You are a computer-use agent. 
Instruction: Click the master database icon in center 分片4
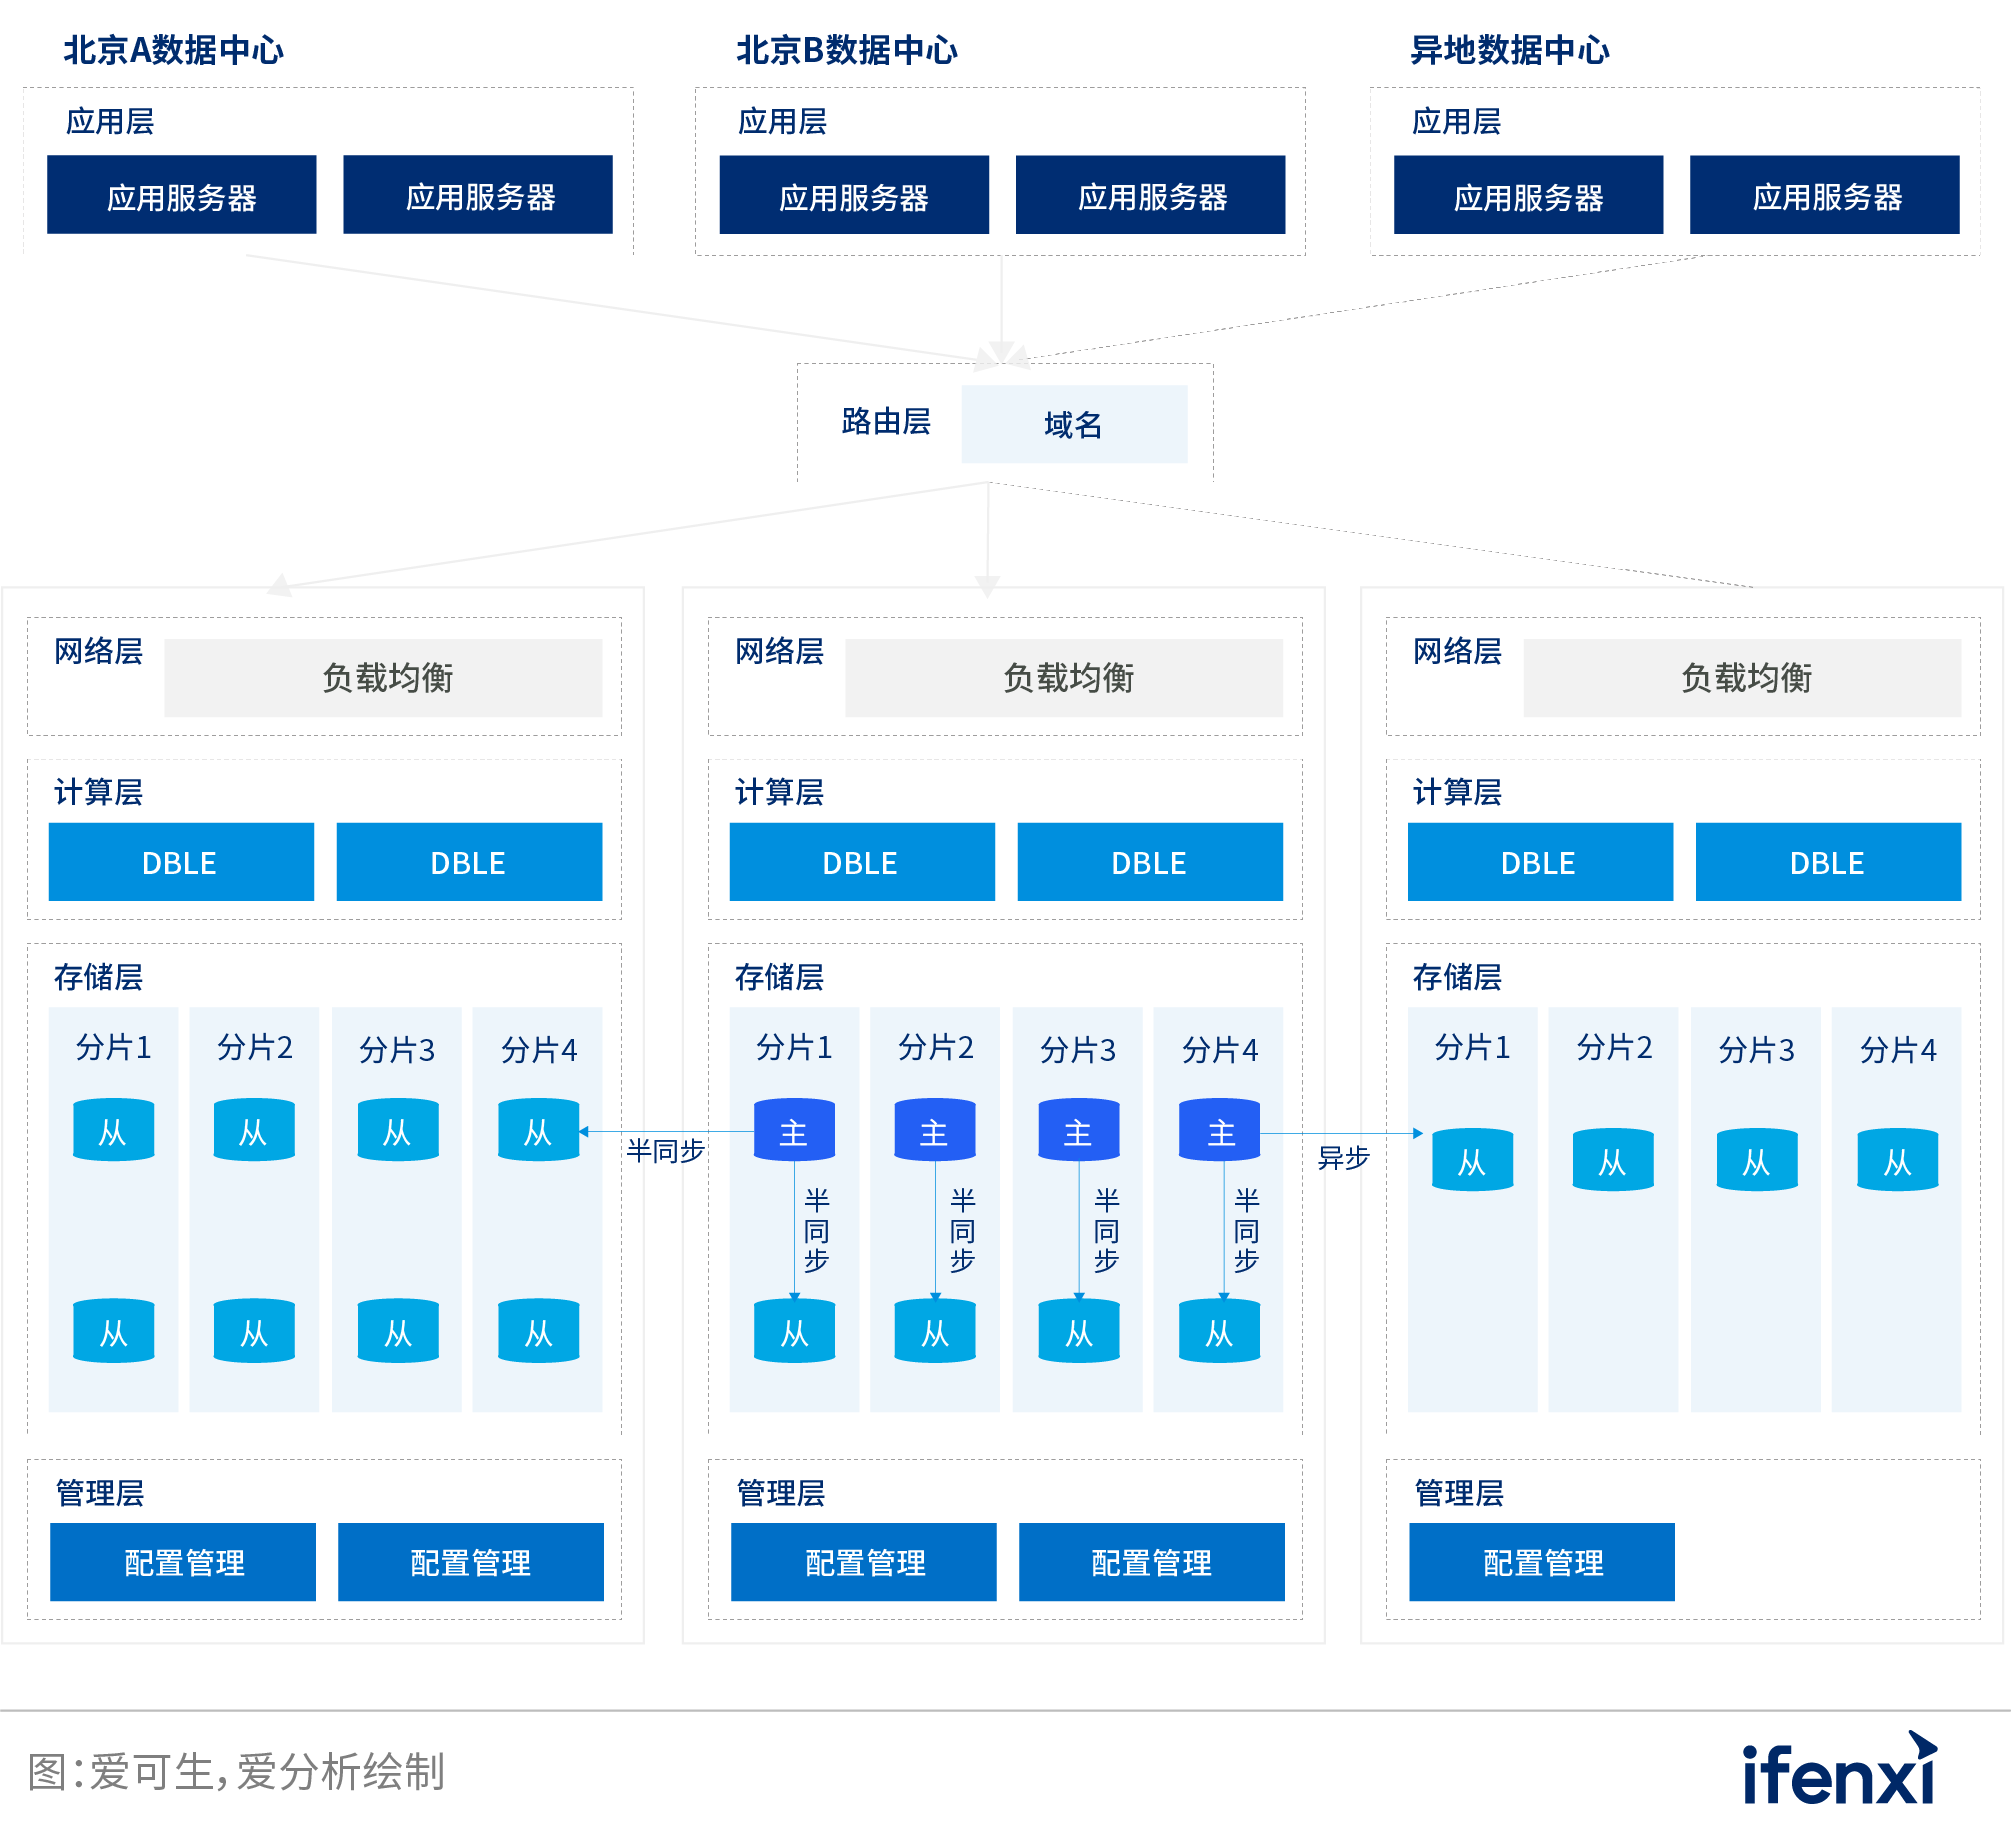tap(1220, 1131)
